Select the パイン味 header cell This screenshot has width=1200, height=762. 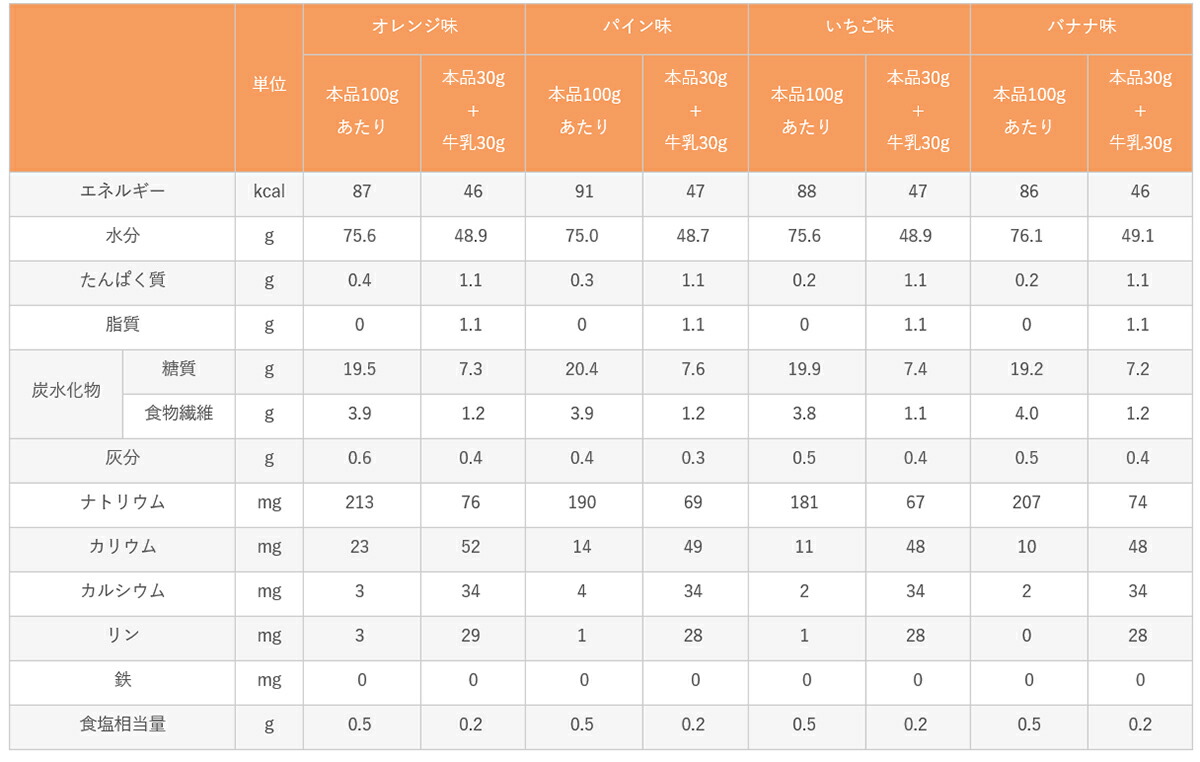coord(637,28)
